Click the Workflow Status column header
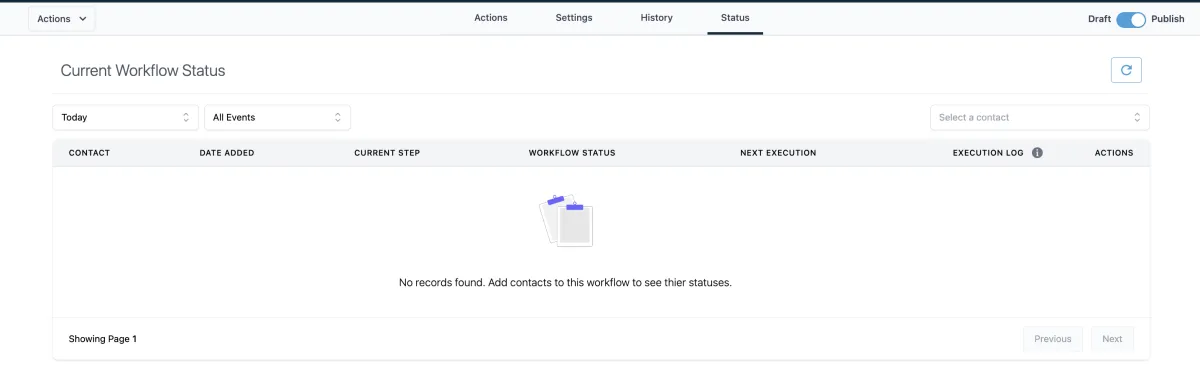1200x388 pixels. (572, 153)
